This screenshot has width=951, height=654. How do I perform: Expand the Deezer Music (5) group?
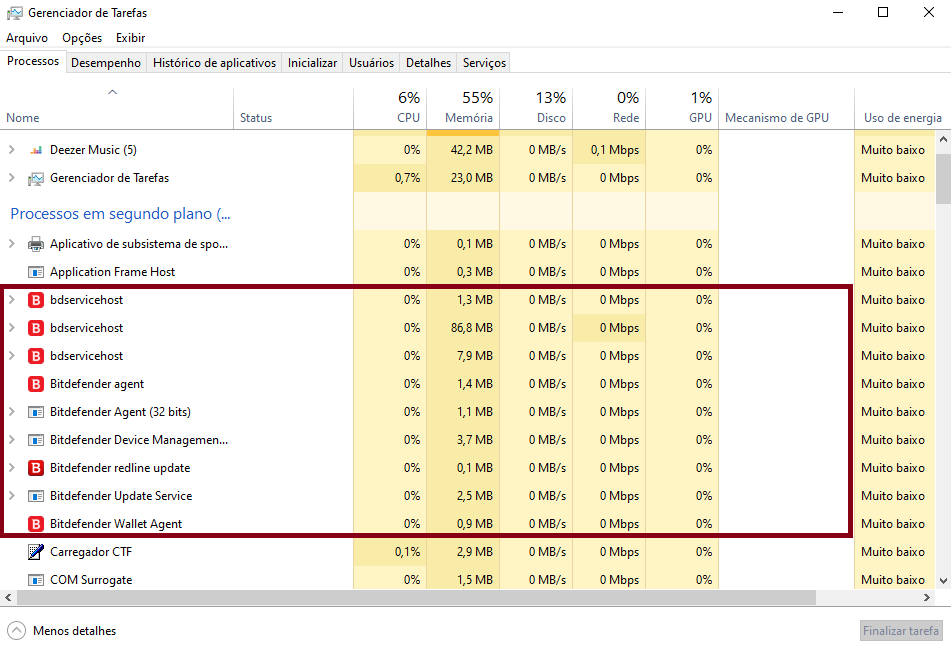click(x=12, y=149)
